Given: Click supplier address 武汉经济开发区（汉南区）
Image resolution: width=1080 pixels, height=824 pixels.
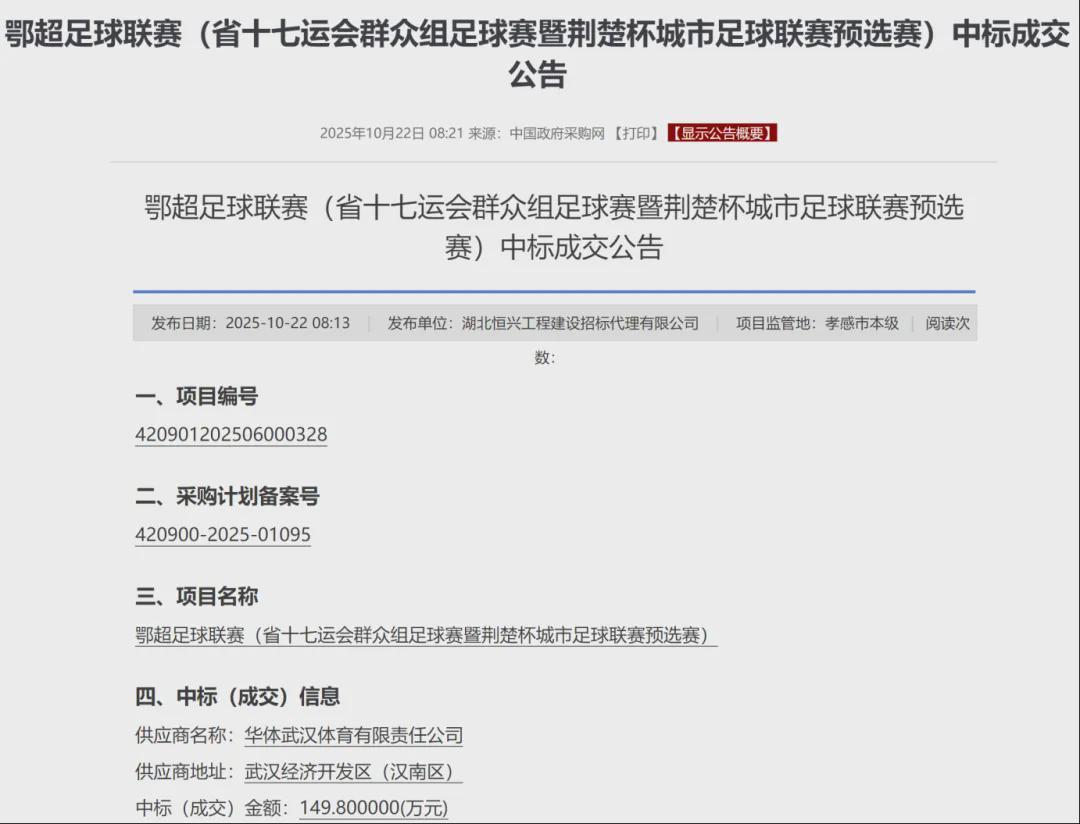Looking at the screenshot, I should point(354,772).
